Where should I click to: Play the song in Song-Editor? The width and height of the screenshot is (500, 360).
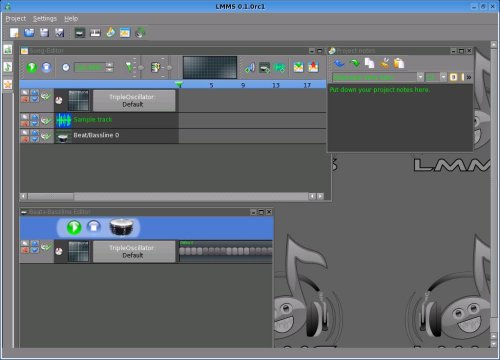pyautogui.click(x=32, y=67)
